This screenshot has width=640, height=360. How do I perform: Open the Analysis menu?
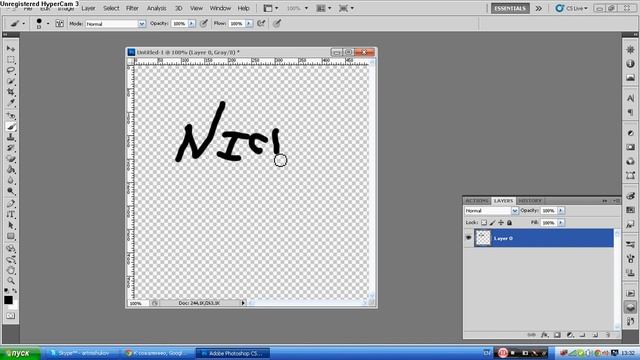[x=156, y=8]
